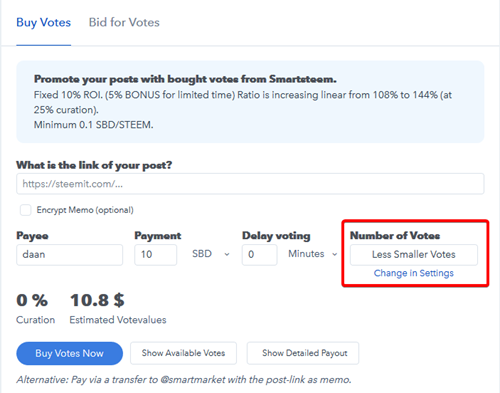Screen dimensions: 500x393
Task: Open the Bid for Votes tab
Action: pyautogui.click(x=124, y=23)
